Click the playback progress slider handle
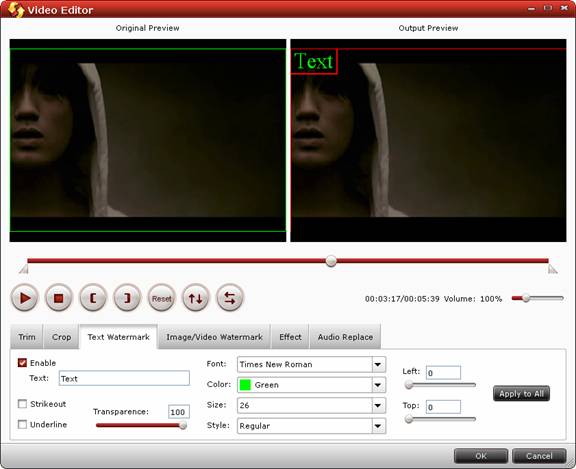 point(331,261)
